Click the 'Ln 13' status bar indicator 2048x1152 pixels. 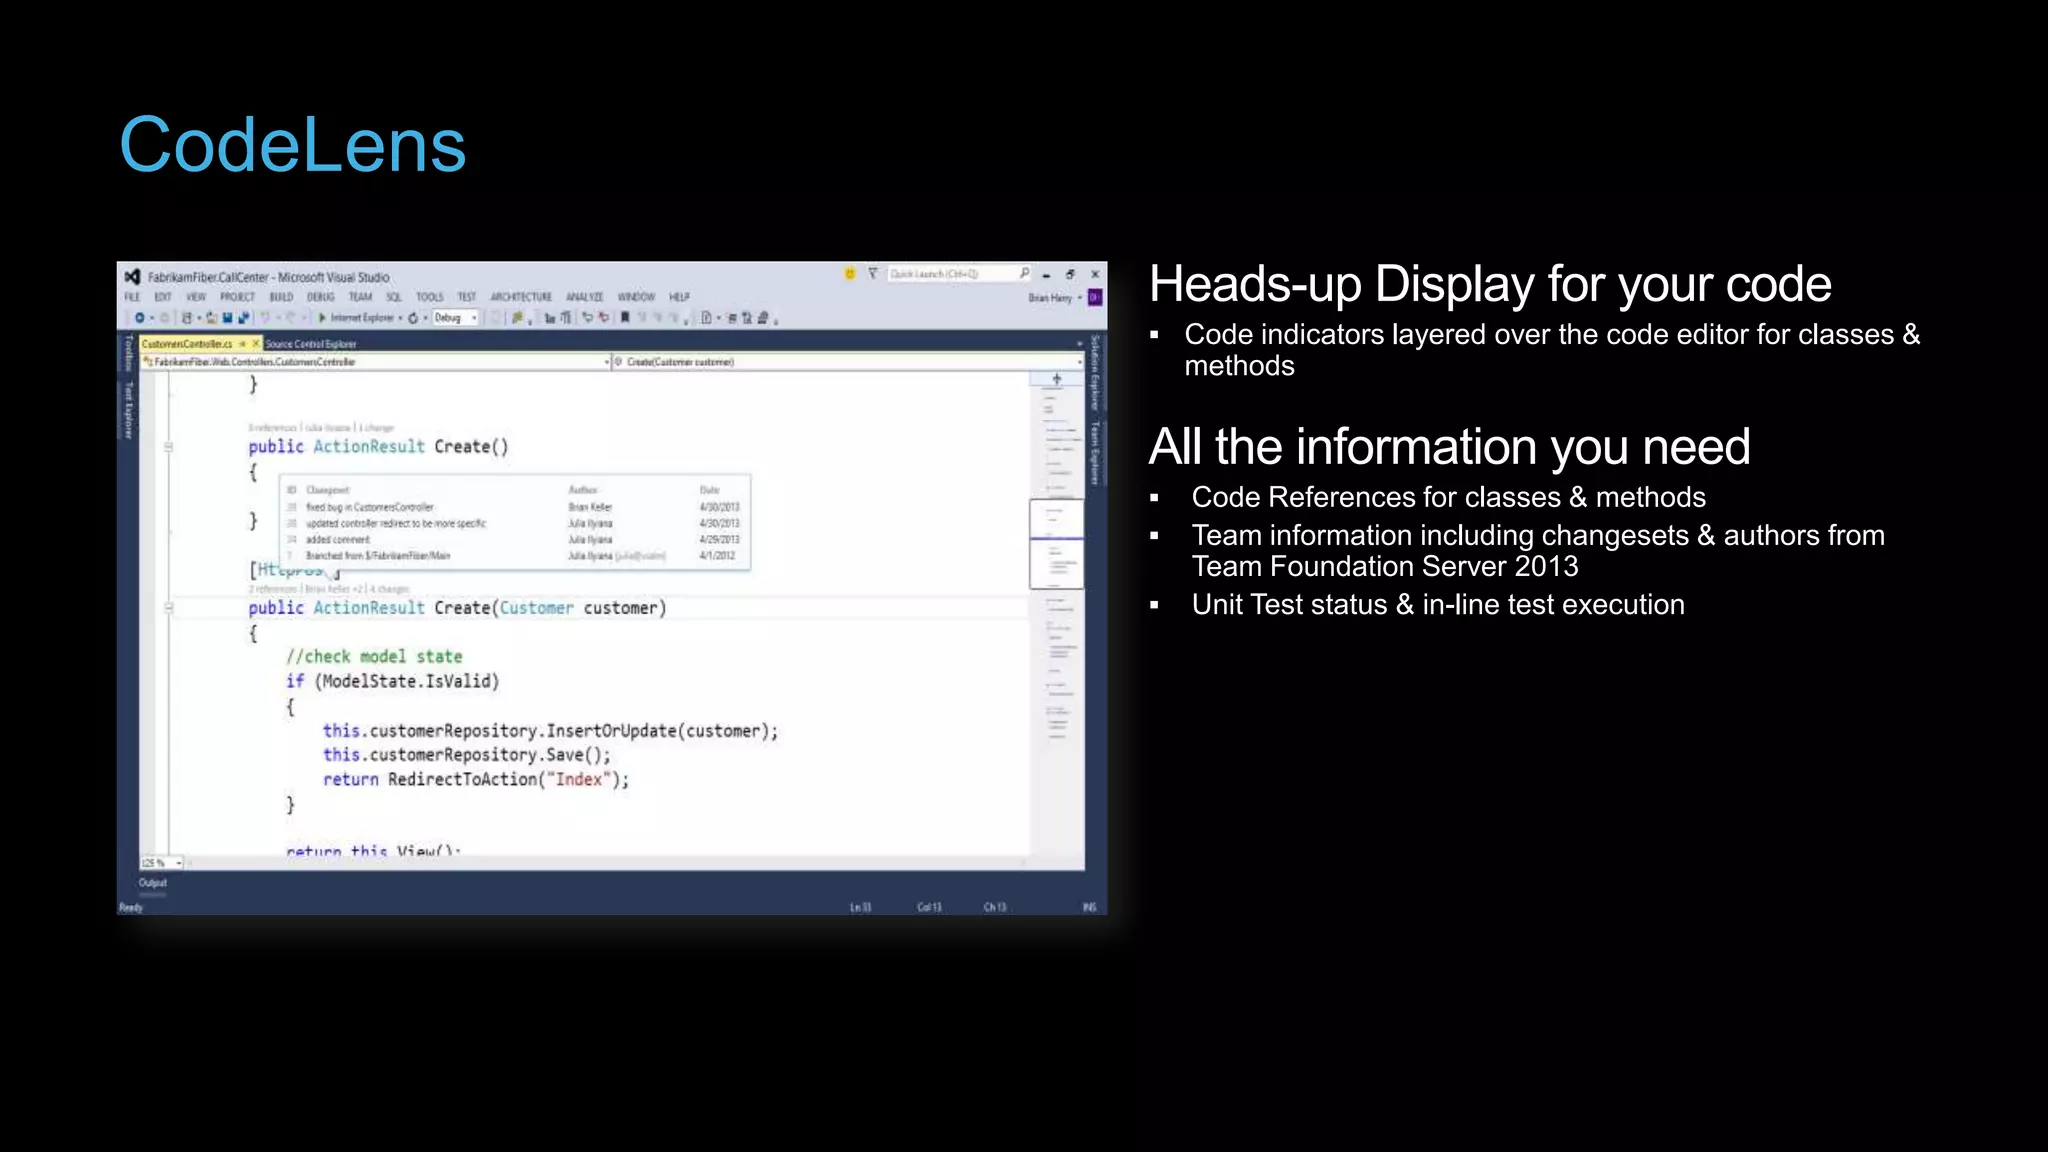860,907
